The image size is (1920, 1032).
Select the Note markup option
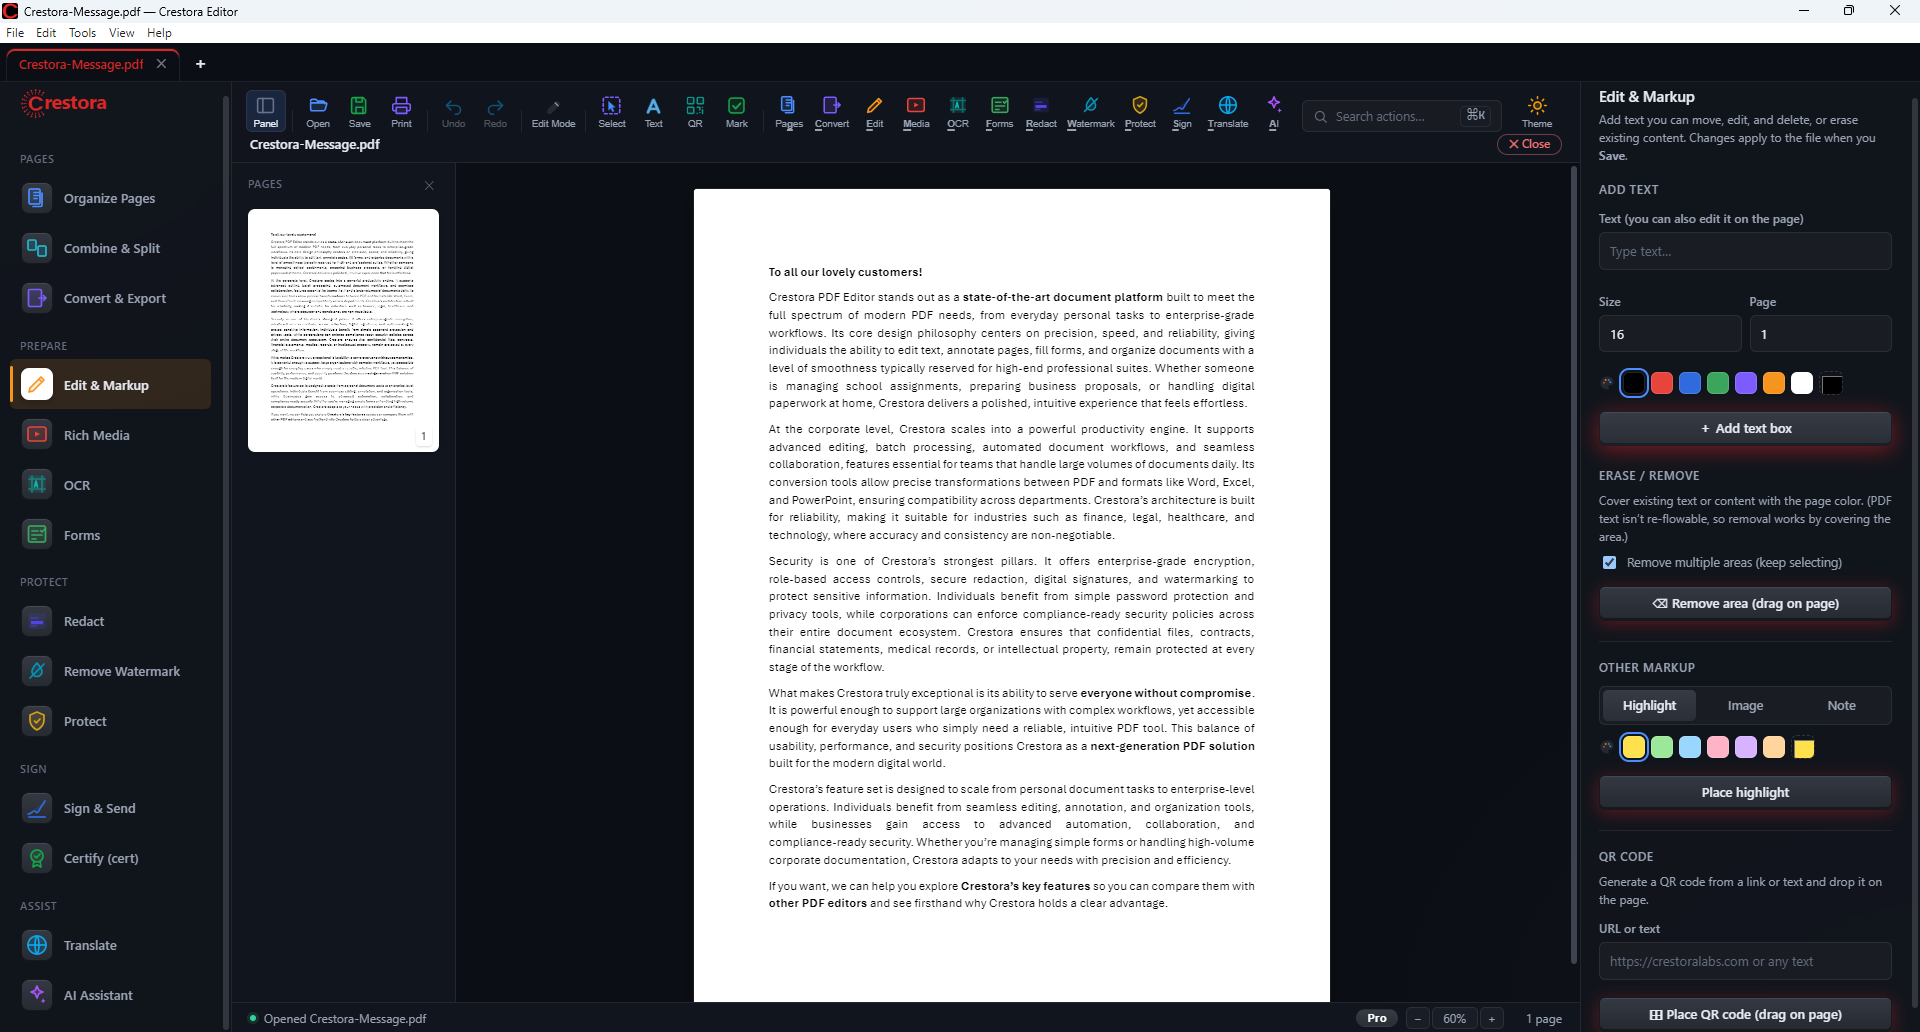click(1841, 705)
